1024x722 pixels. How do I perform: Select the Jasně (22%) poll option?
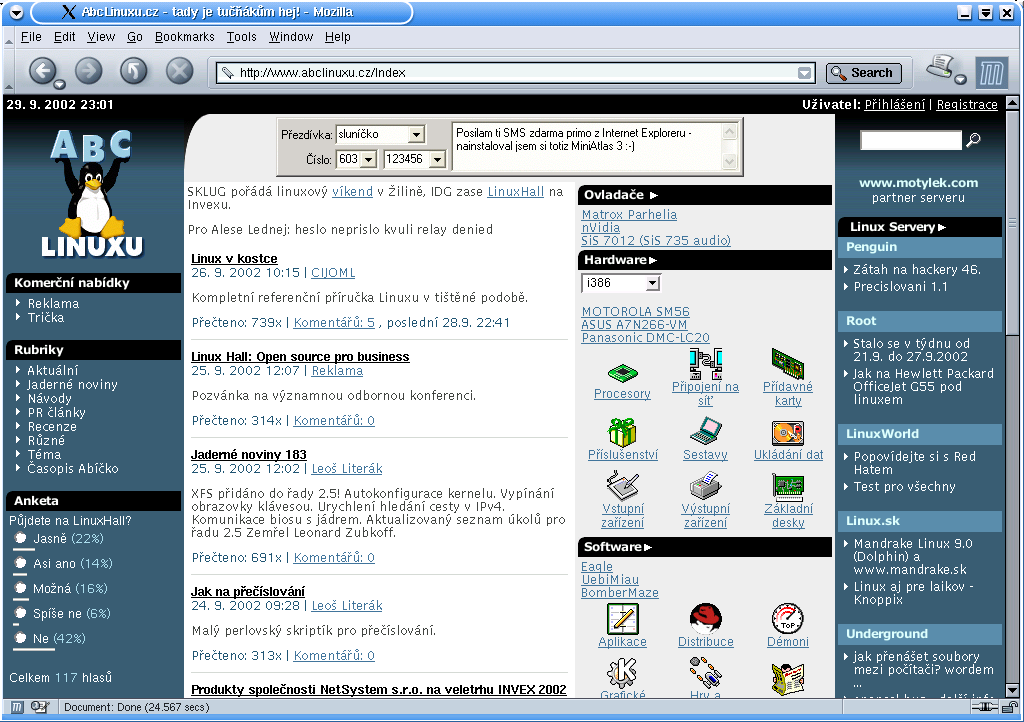pyautogui.click(x=20, y=538)
